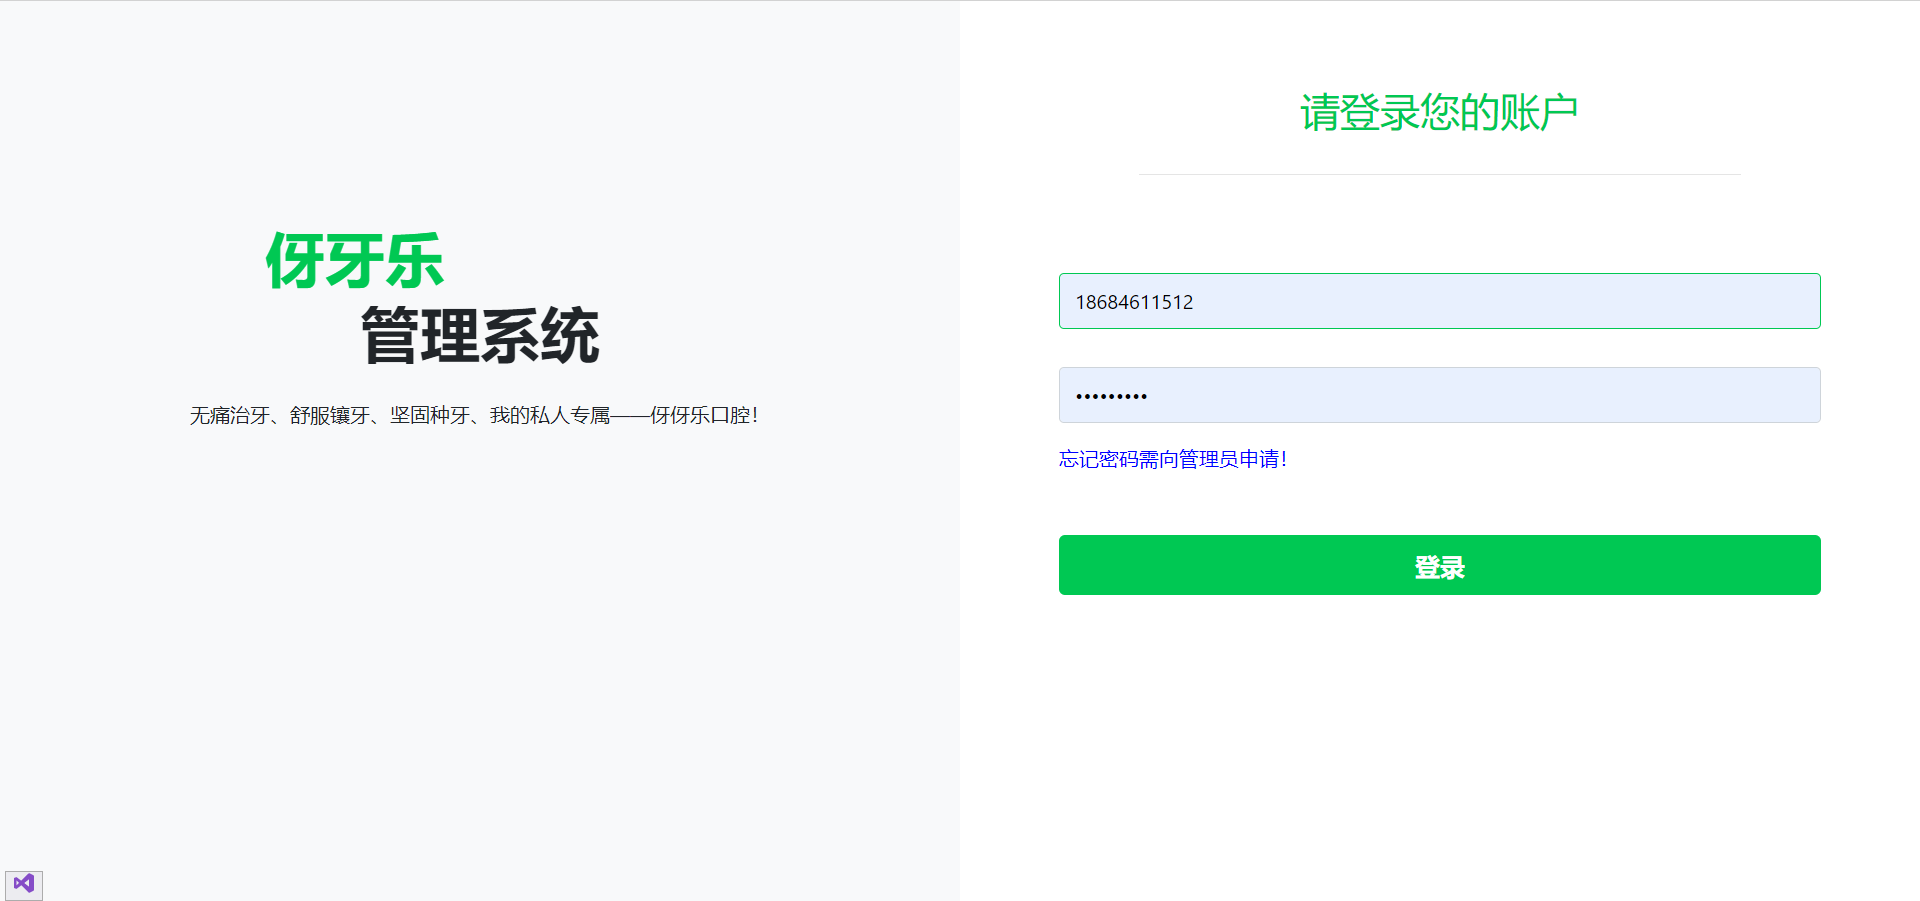Click the blue forgot-password notice
The height and width of the screenshot is (901, 1920).
pyautogui.click(x=1173, y=459)
